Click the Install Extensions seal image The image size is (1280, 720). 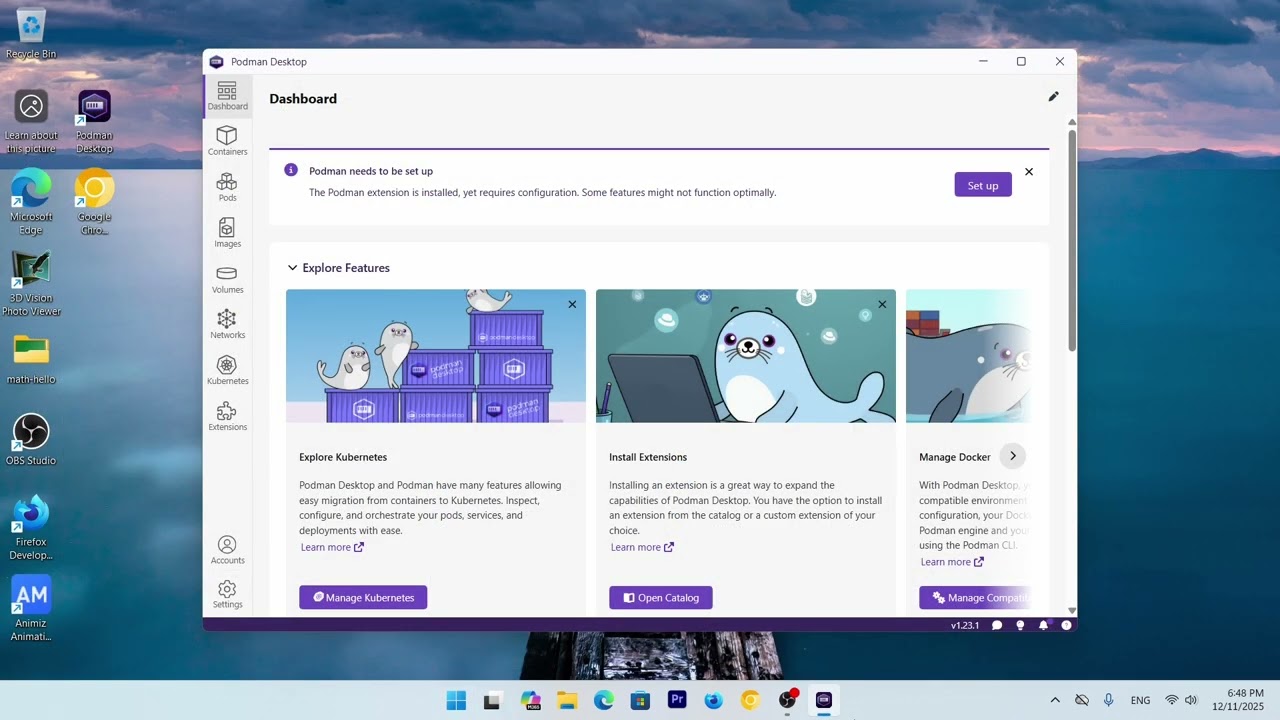746,356
